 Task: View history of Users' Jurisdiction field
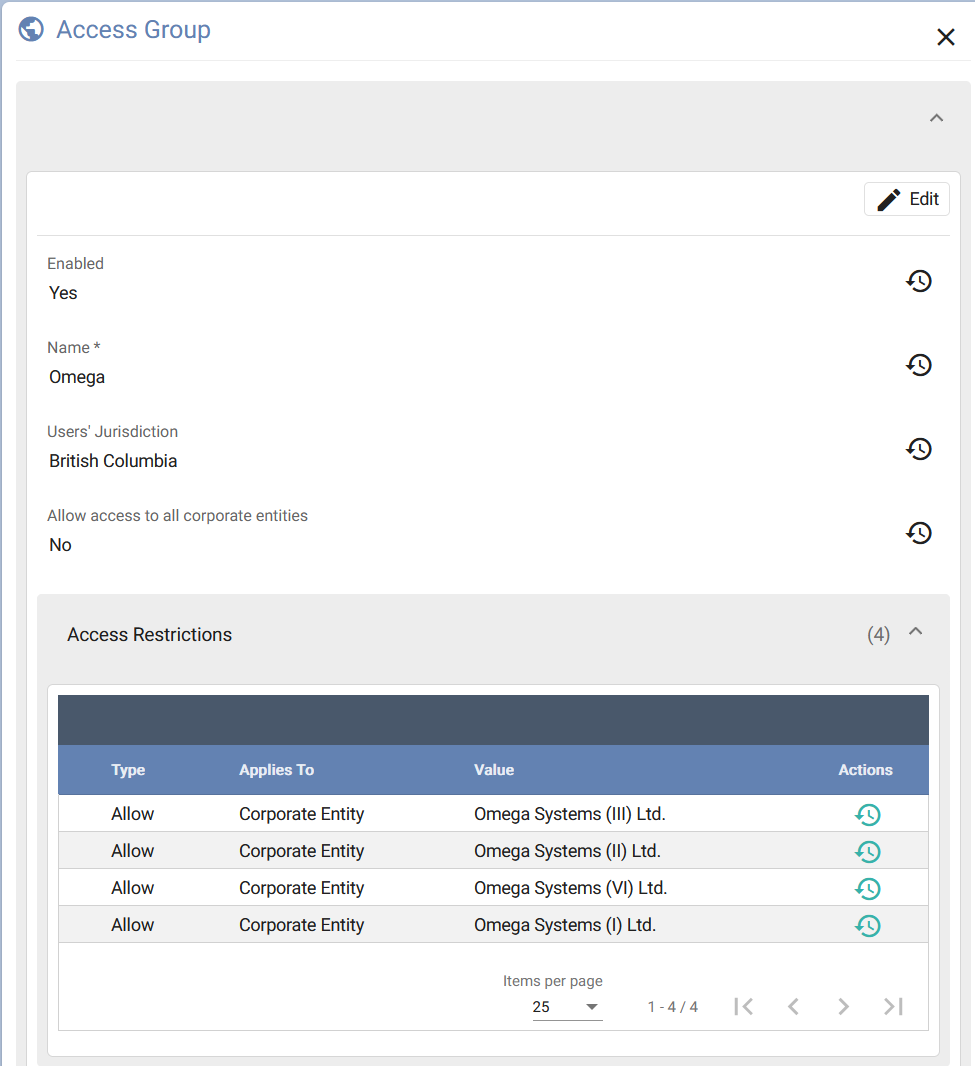point(919,449)
